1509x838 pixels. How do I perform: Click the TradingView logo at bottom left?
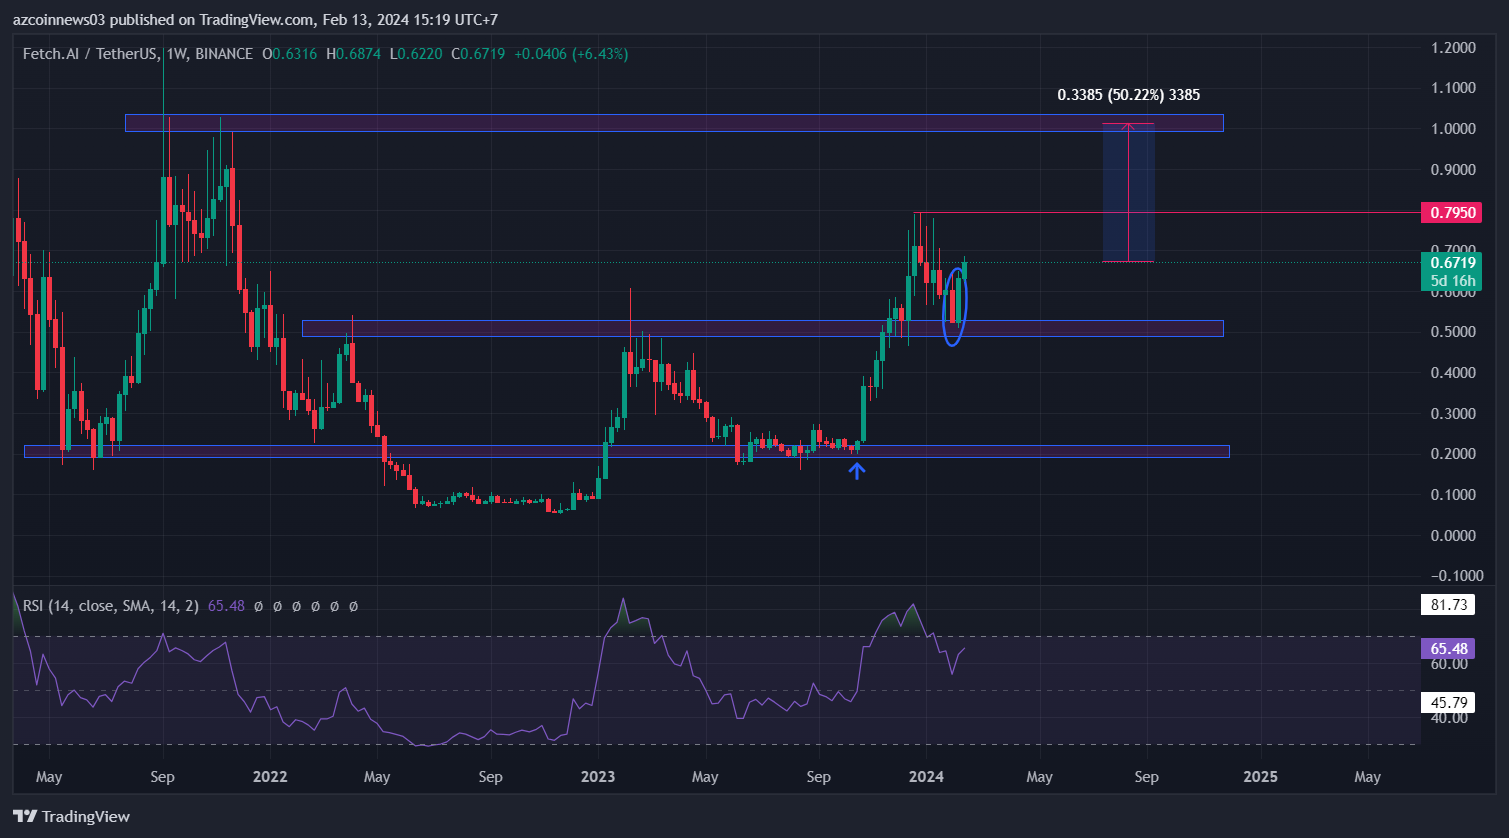point(71,817)
